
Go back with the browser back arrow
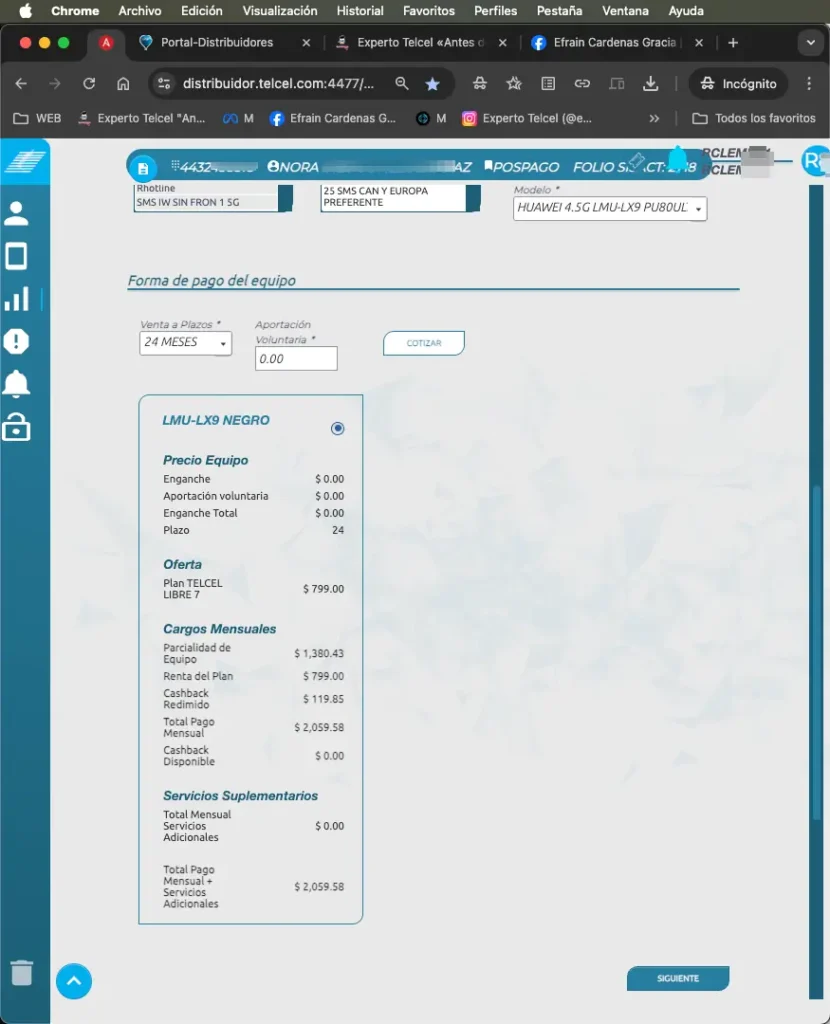(21, 84)
